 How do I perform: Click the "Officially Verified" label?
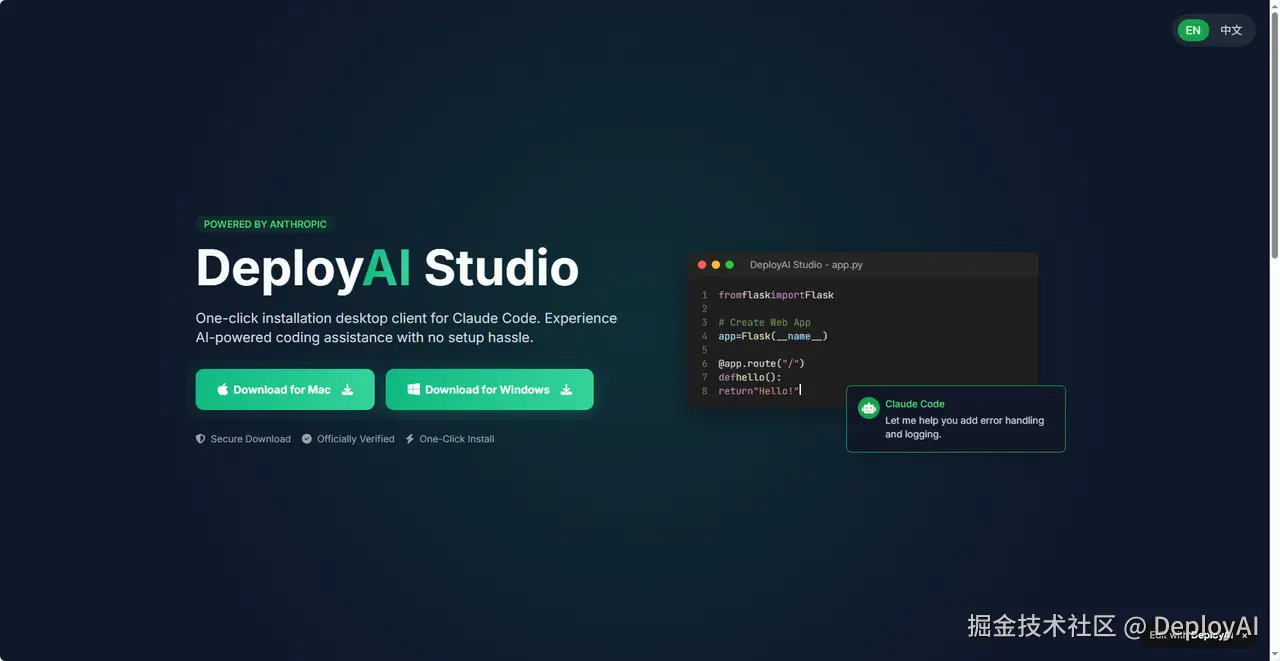356,439
